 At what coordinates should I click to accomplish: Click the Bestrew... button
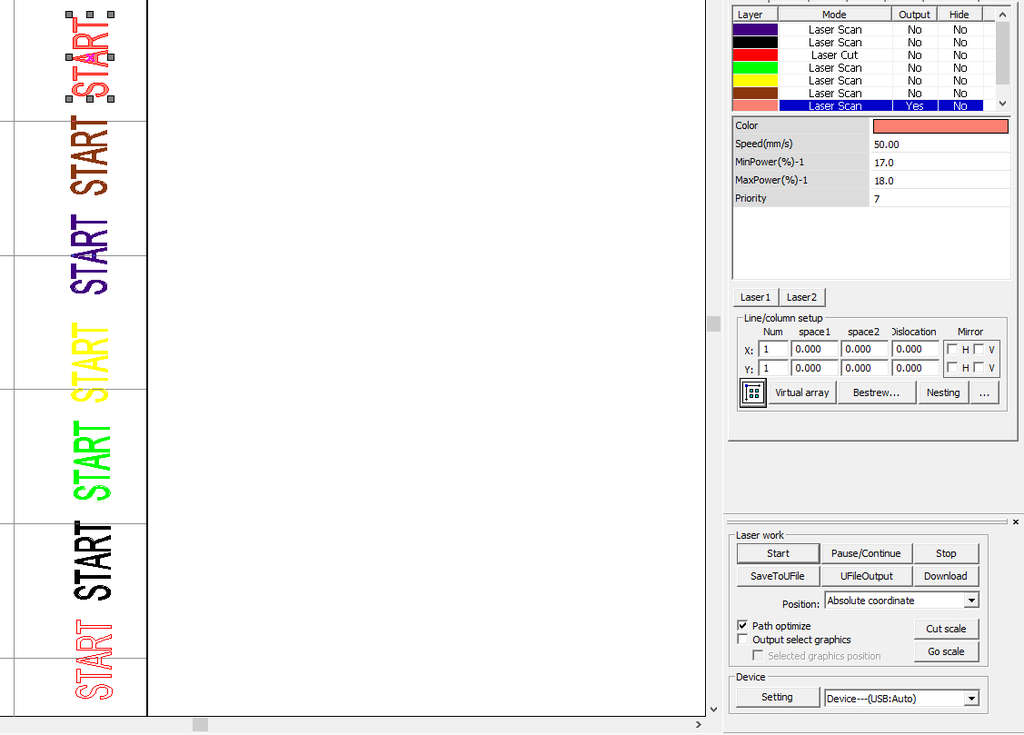tap(876, 393)
